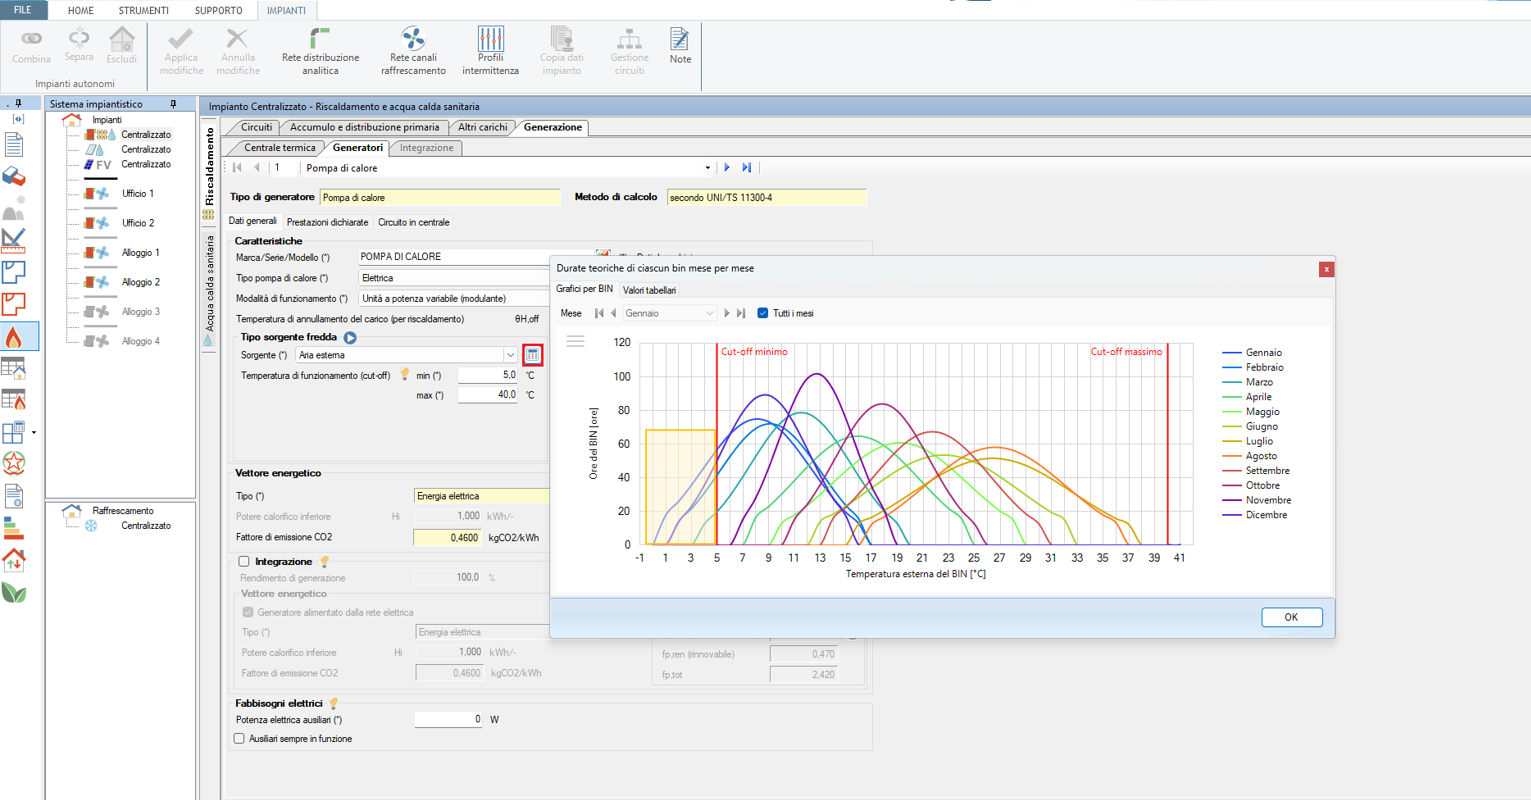
Task: Open the Gennaio month dropdown
Action: [x=709, y=313]
